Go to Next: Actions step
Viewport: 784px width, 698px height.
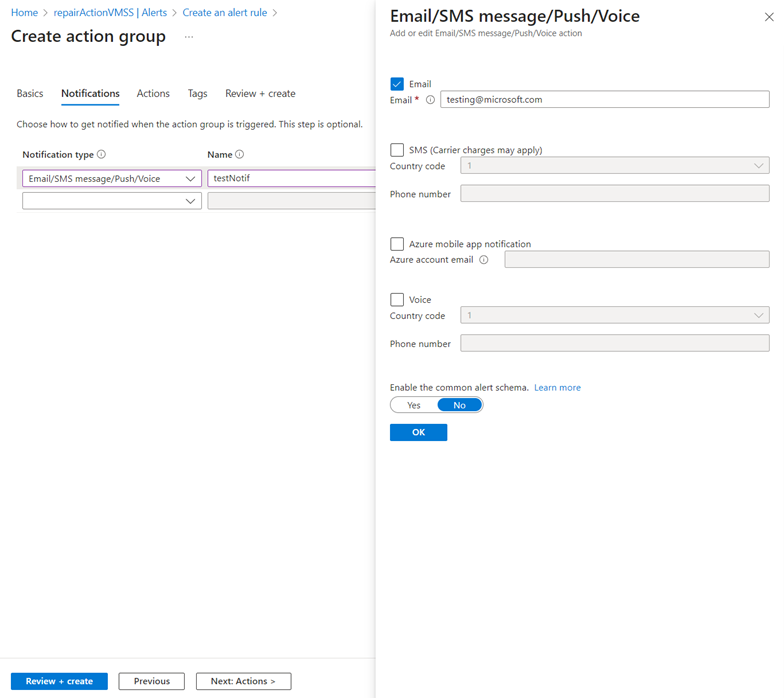243,681
